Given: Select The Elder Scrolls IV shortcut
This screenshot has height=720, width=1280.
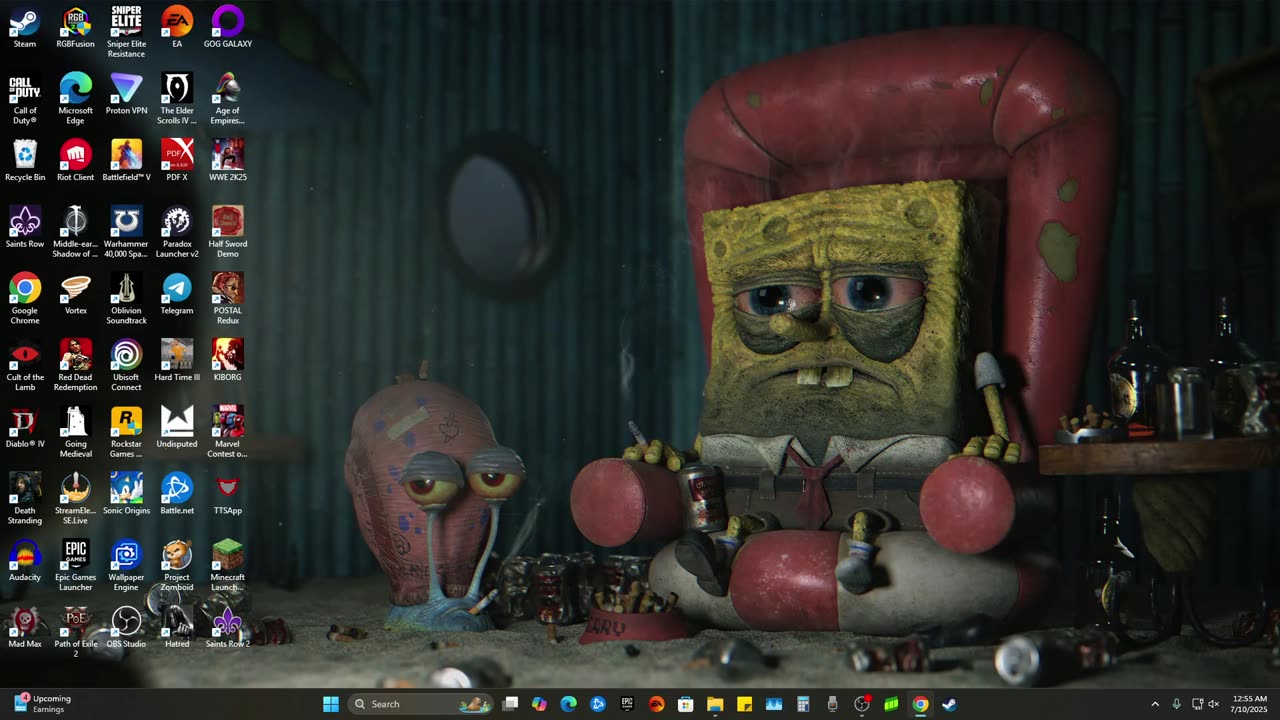Looking at the screenshot, I should [x=177, y=99].
